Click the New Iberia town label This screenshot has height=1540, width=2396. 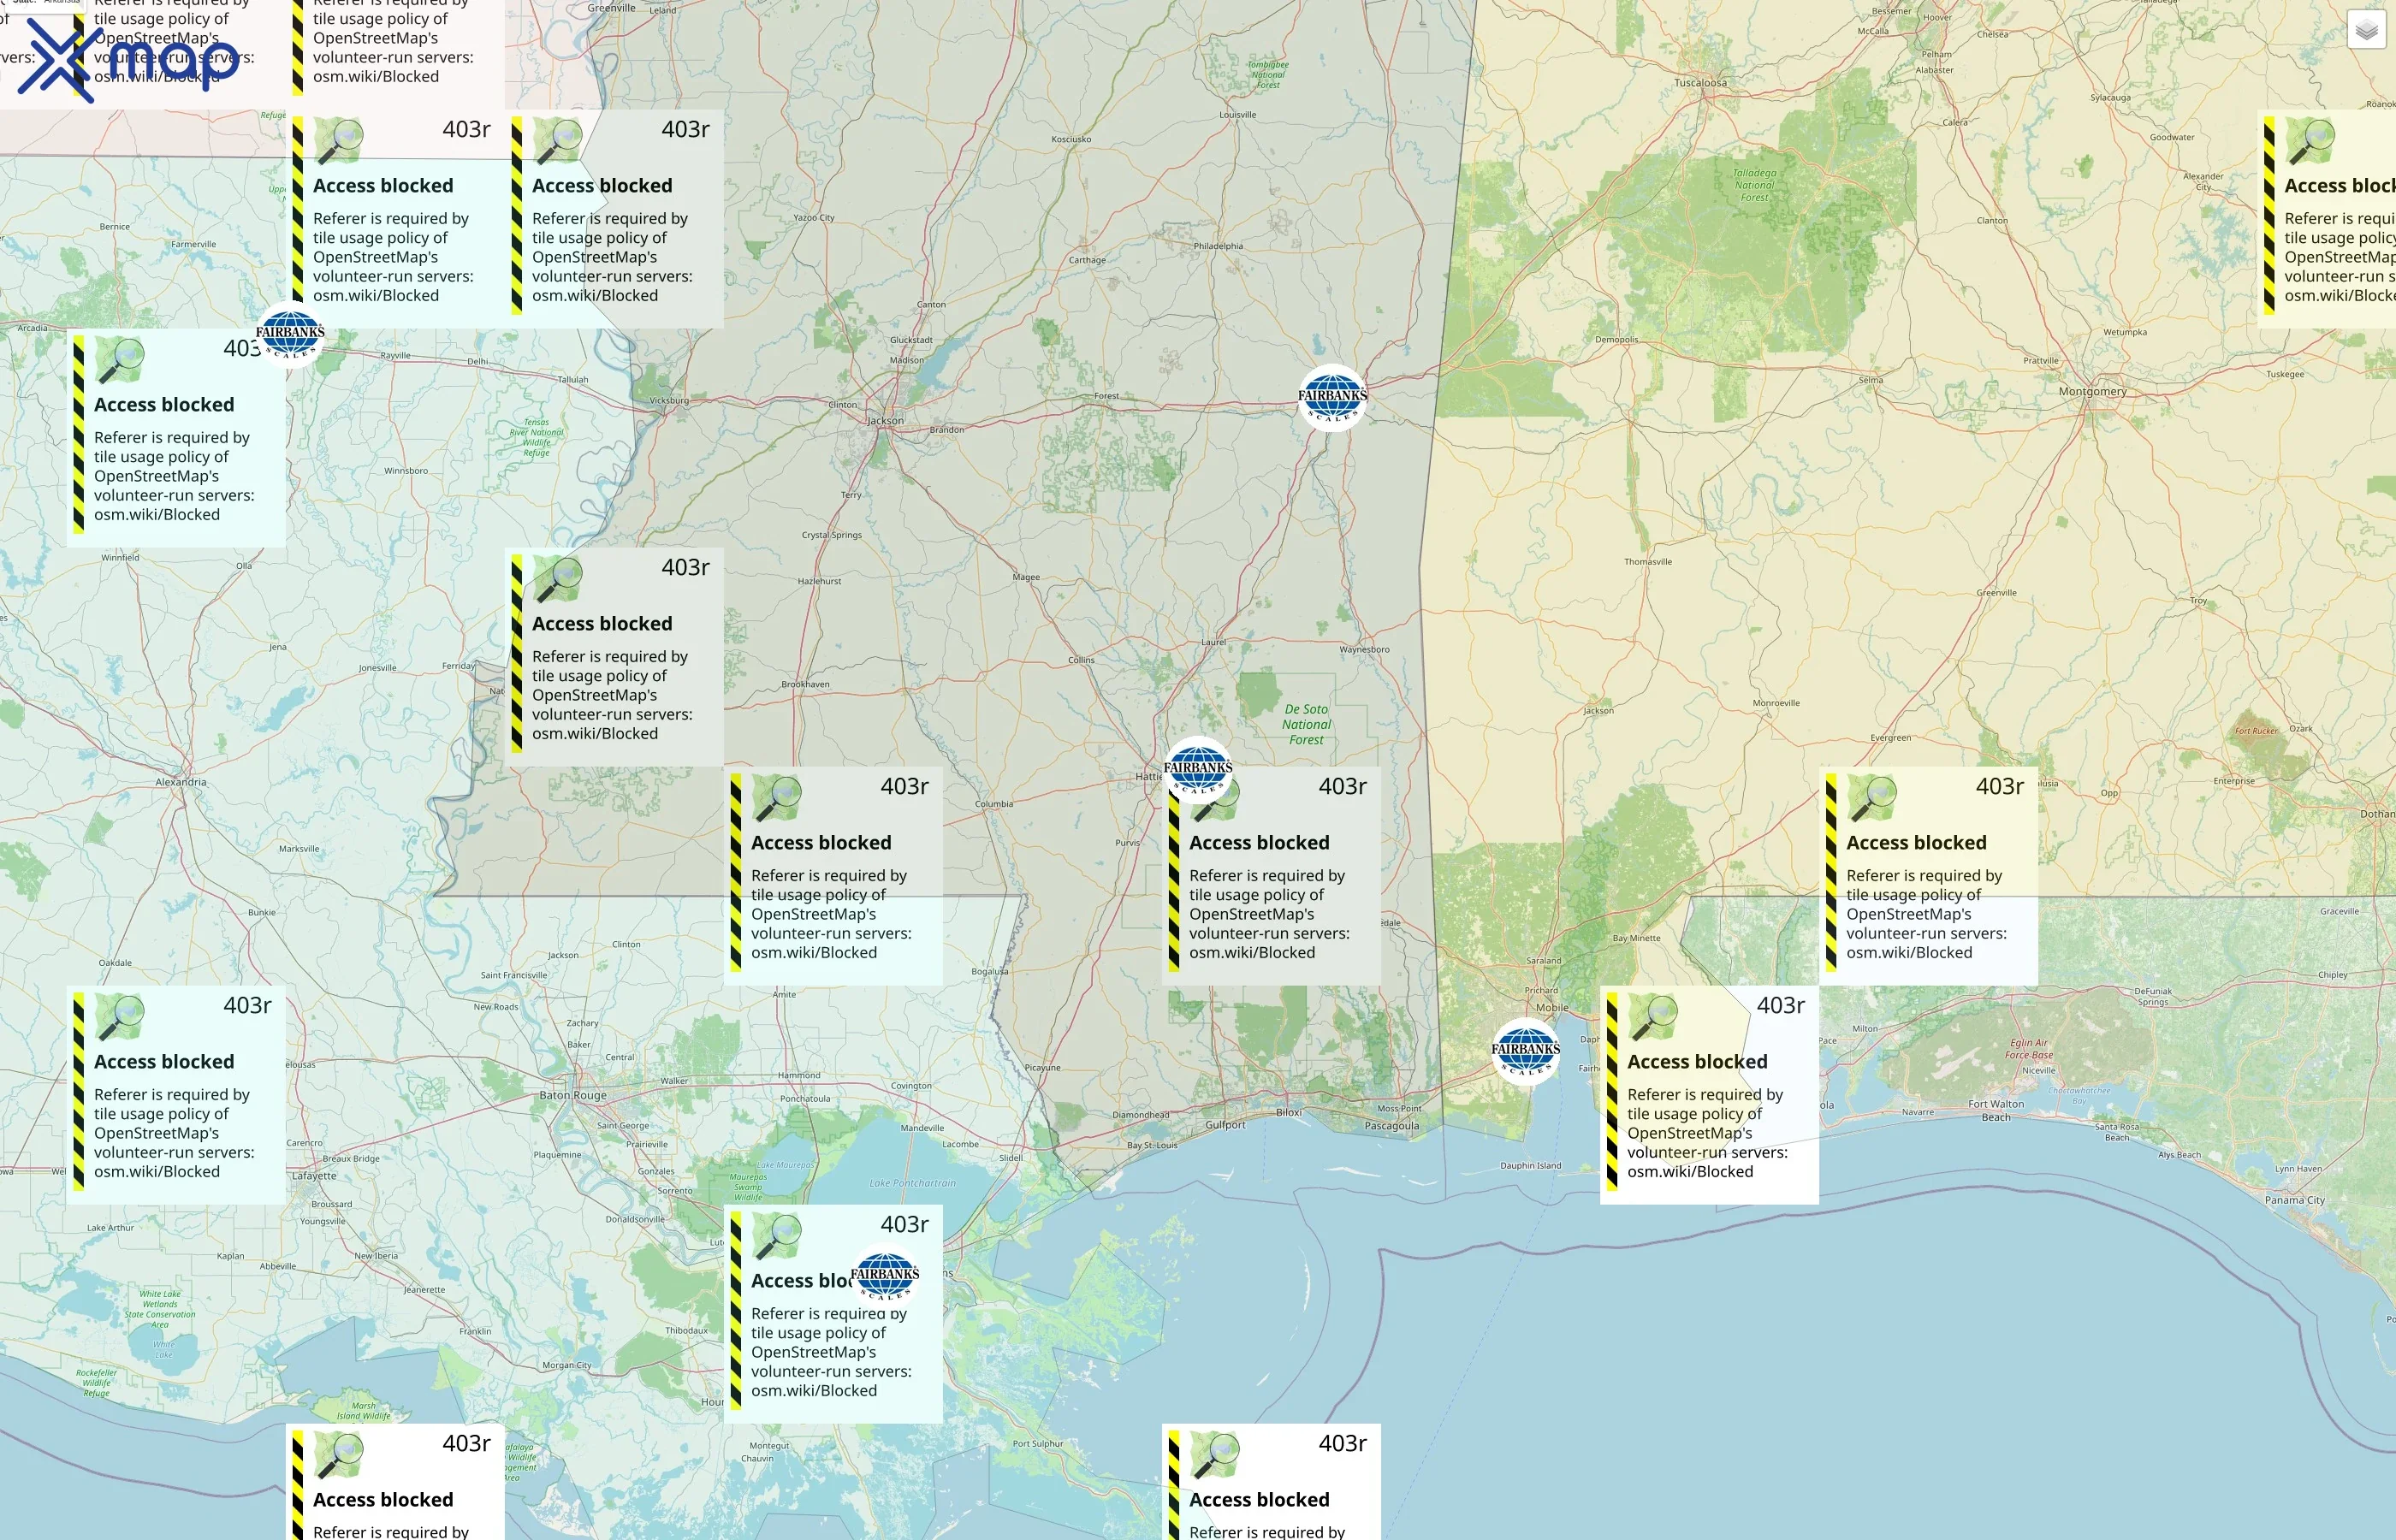376,1256
